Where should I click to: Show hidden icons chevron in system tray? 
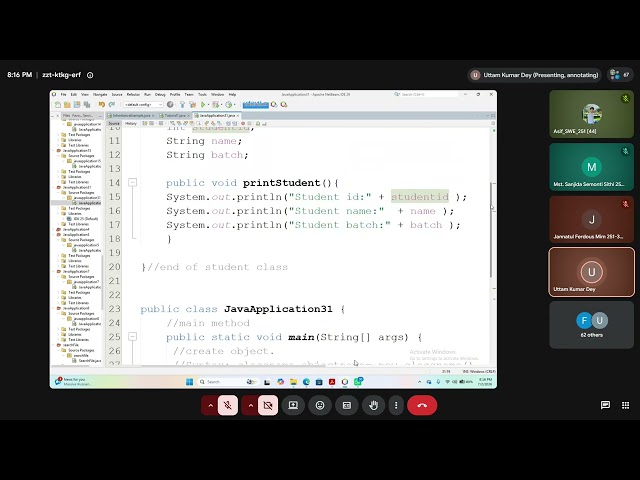(x=420, y=382)
